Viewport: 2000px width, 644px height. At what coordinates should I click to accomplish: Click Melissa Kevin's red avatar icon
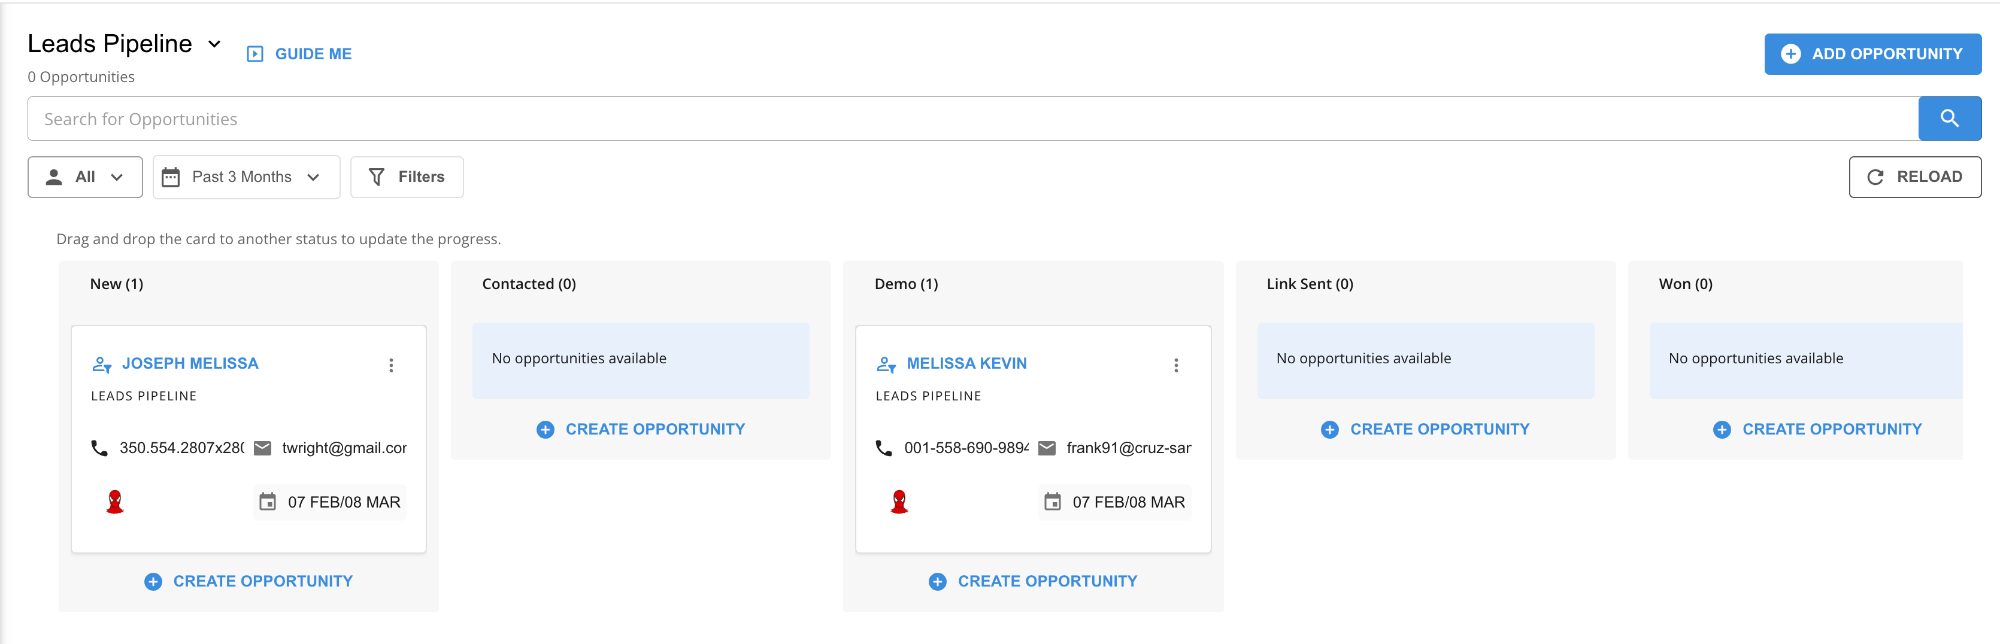pyautogui.click(x=899, y=502)
